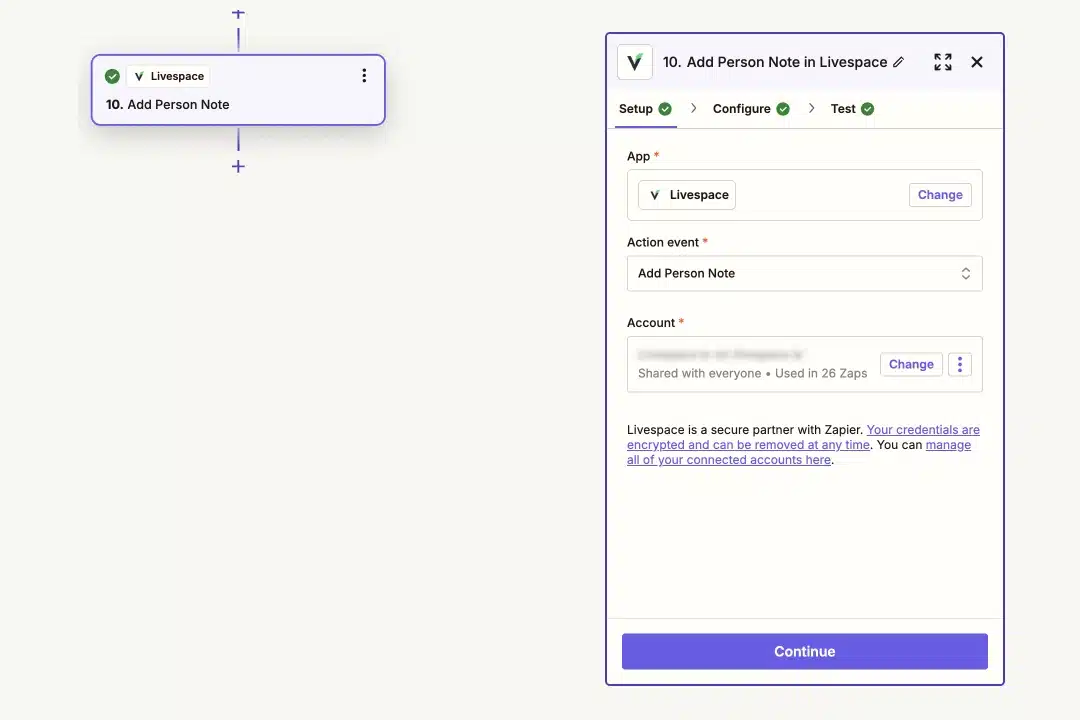The width and height of the screenshot is (1080, 720).
Task: Click the Livespace badge on step card
Action: coord(169,76)
